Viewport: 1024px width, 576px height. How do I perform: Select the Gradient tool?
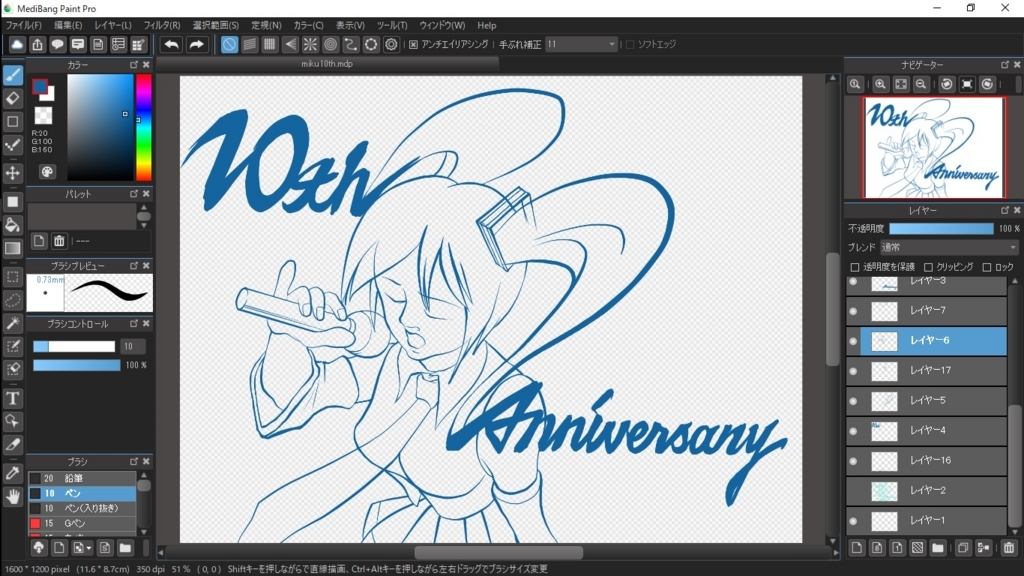pyautogui.click(x=12, y=248)
